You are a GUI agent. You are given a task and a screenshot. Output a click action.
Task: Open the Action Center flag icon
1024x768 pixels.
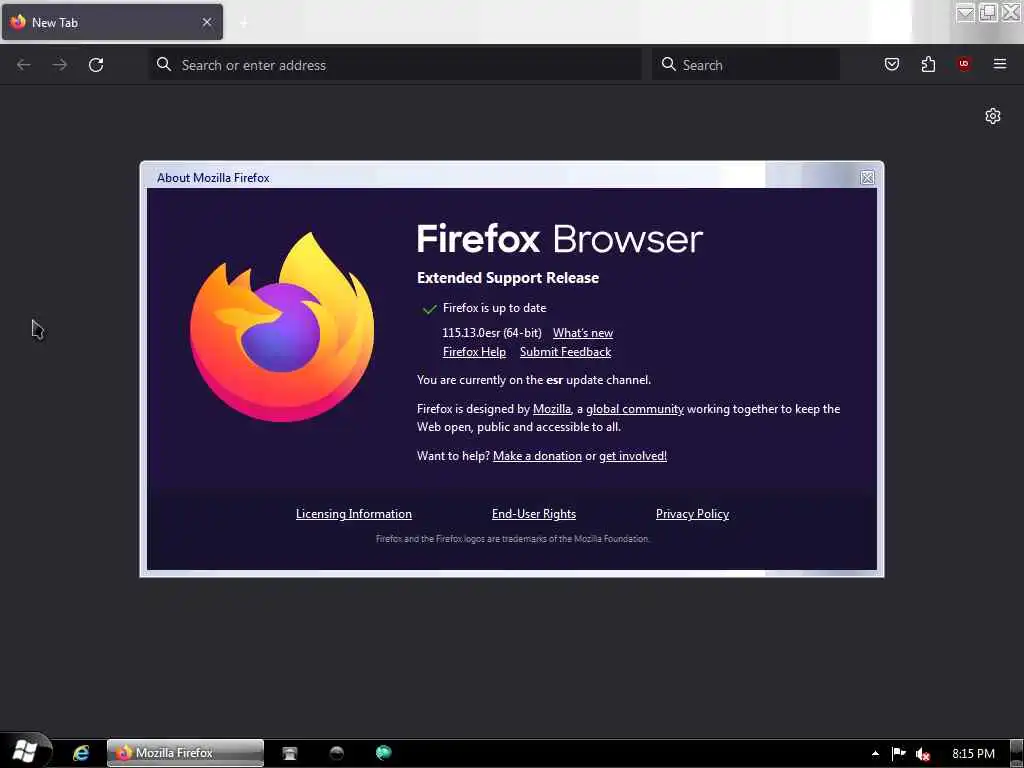click(x=899, y=753)
